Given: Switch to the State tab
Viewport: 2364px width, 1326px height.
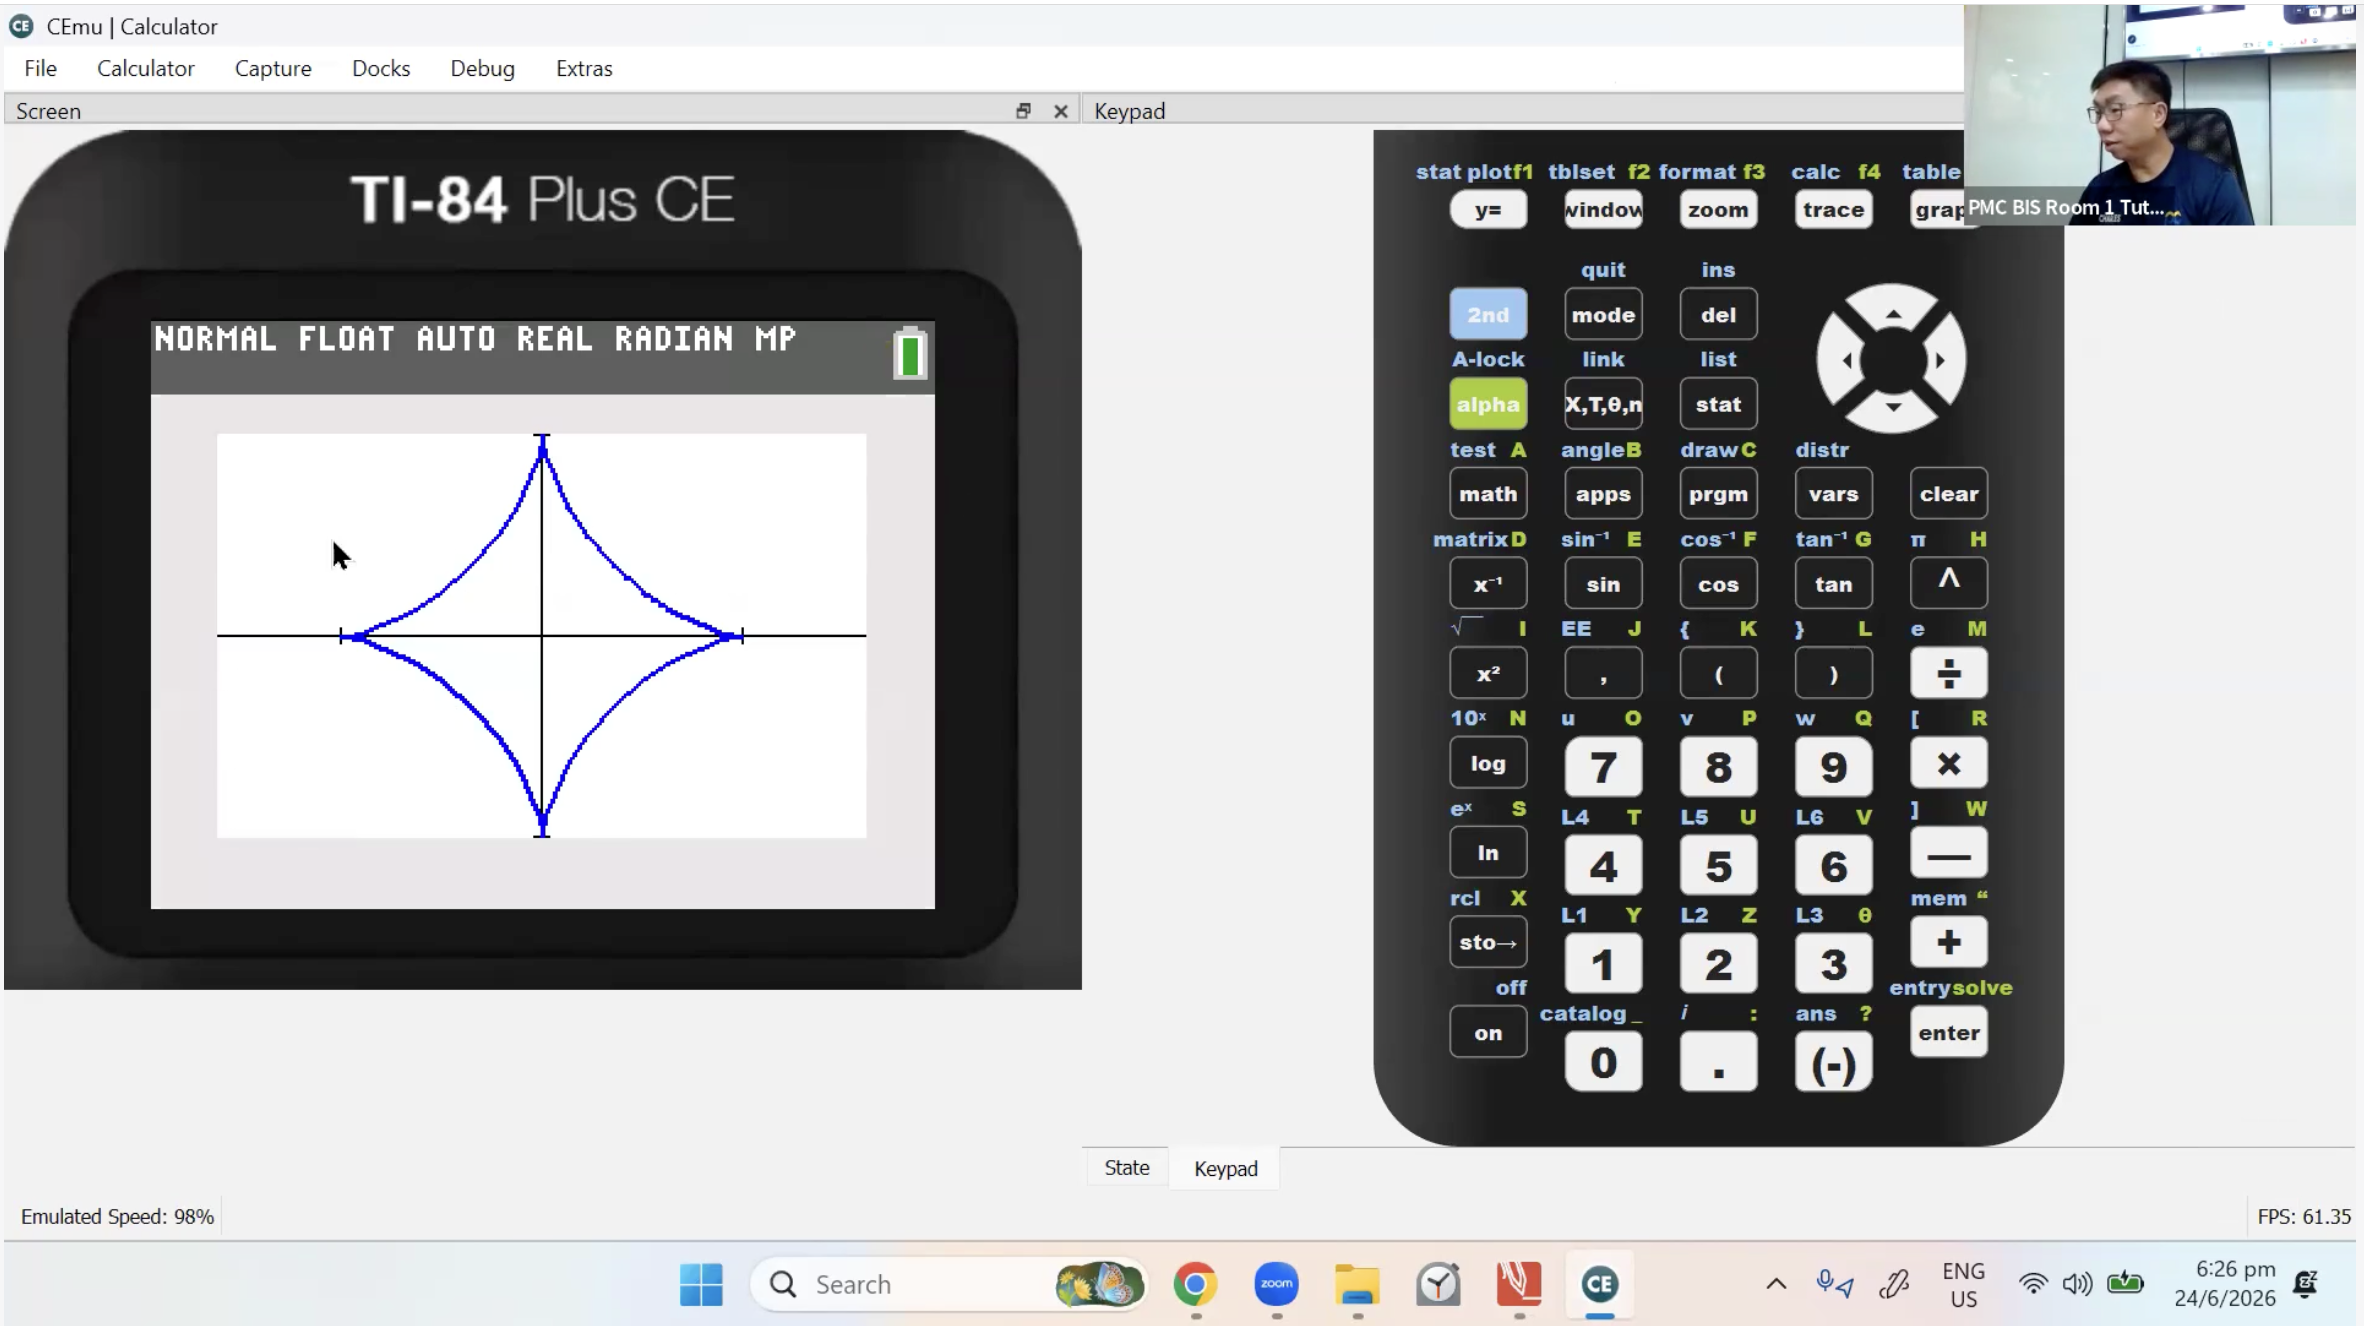Looking at the screenshot, I should (x=1126, y=1167).
